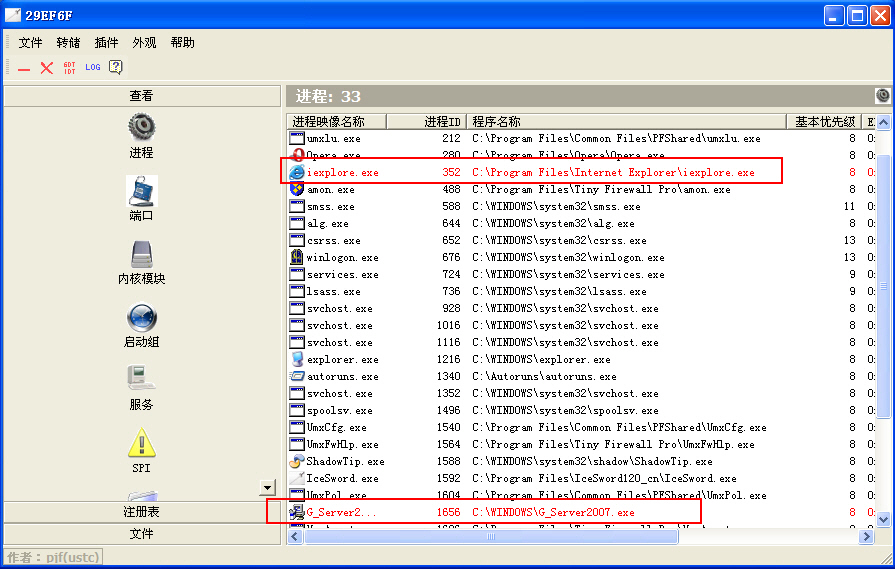Click the horizontal scrollbar left arrow
The height and width of the screenshot is (569, 895).
[295, 536]
